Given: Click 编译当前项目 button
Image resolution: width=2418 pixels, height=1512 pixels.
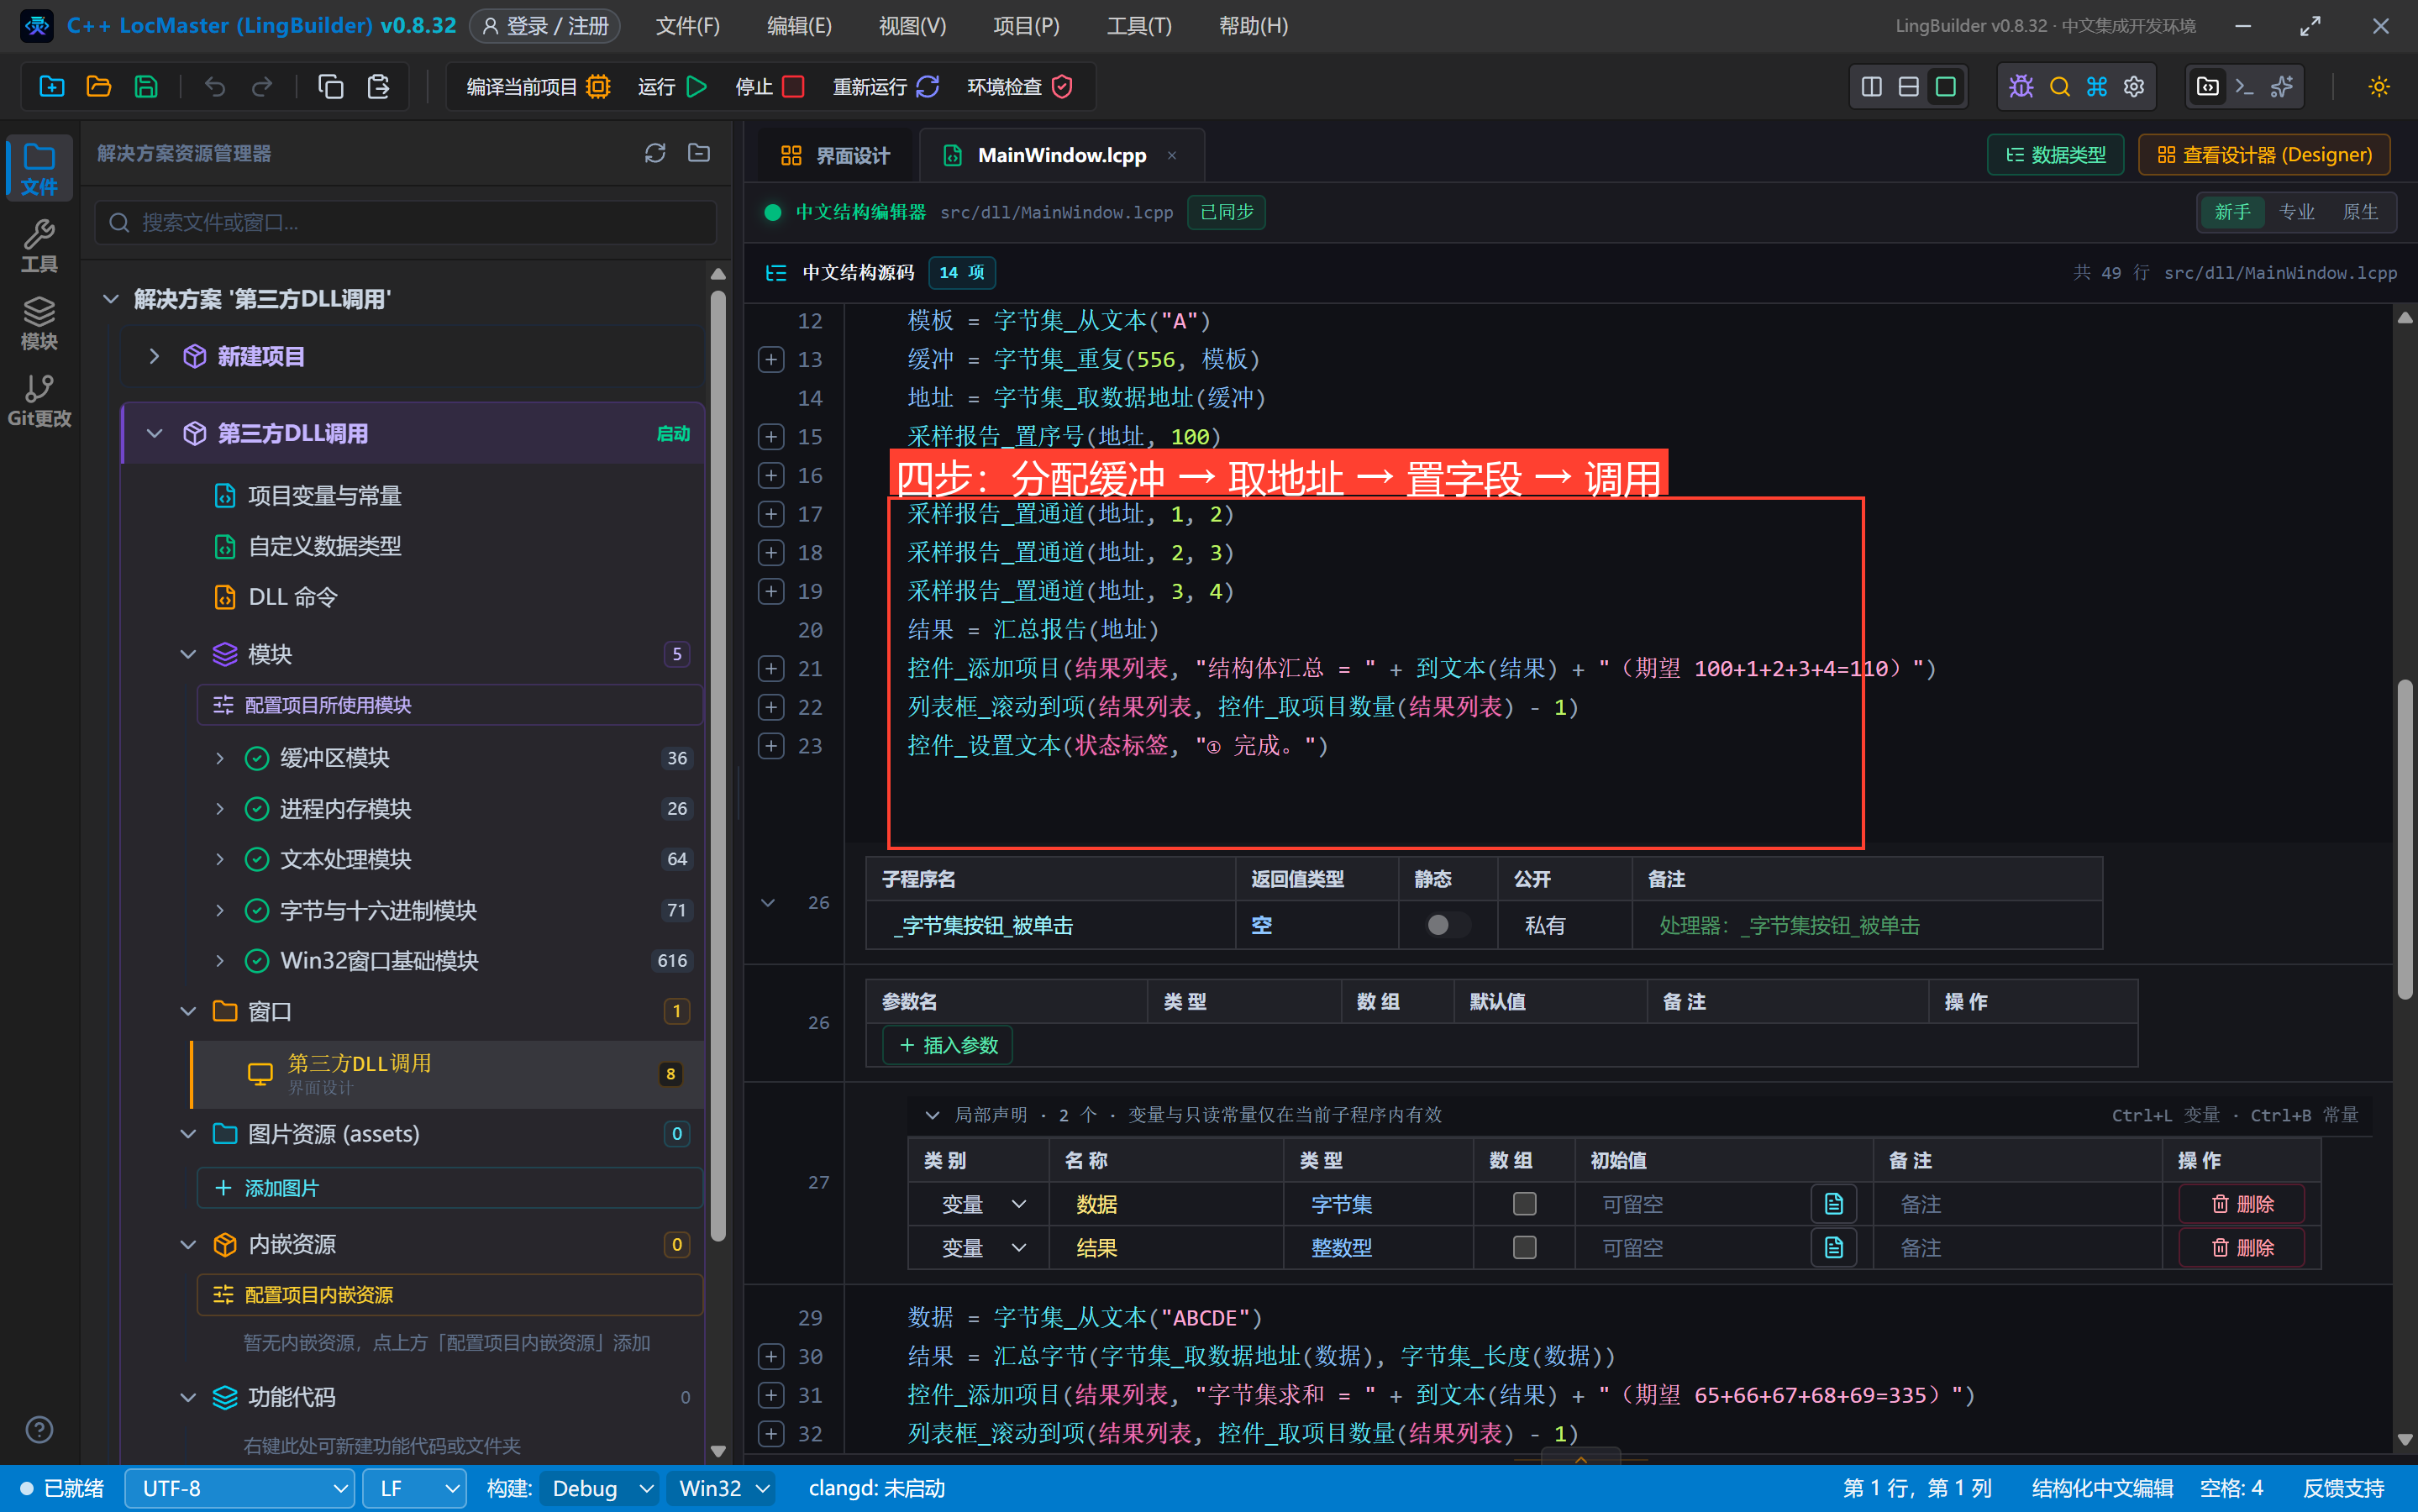Looking at the screenshot, I should tap(538, 87).
